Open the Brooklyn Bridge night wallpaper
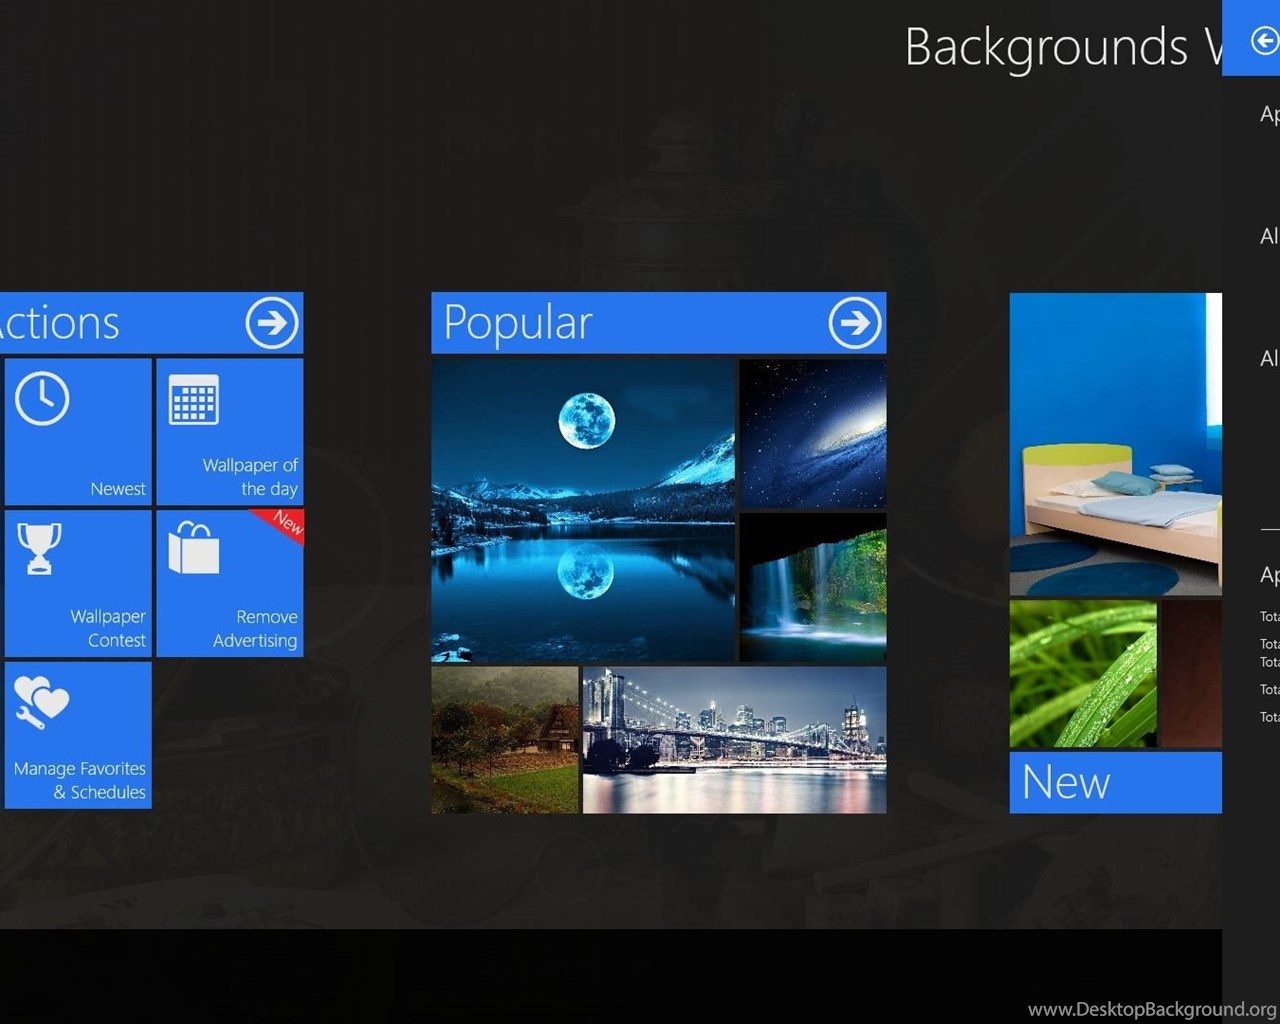The image size is (1280, 1024). coord(734,740)
